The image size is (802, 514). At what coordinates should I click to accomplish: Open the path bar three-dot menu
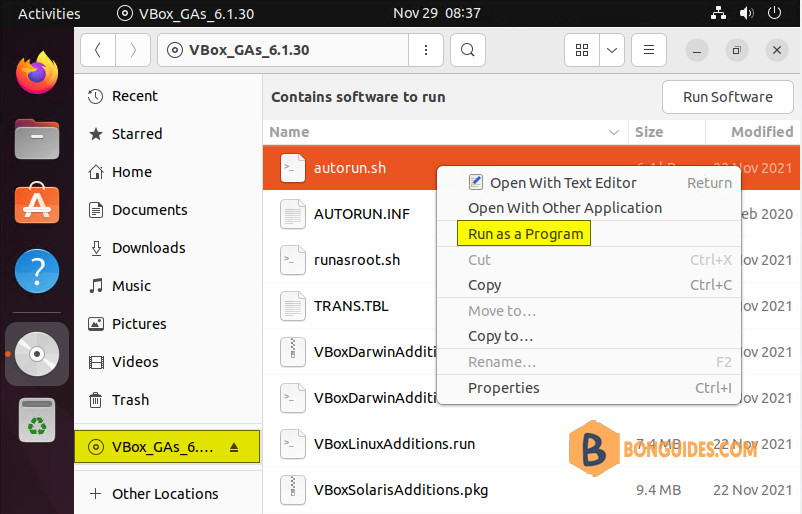click(426, 50)
